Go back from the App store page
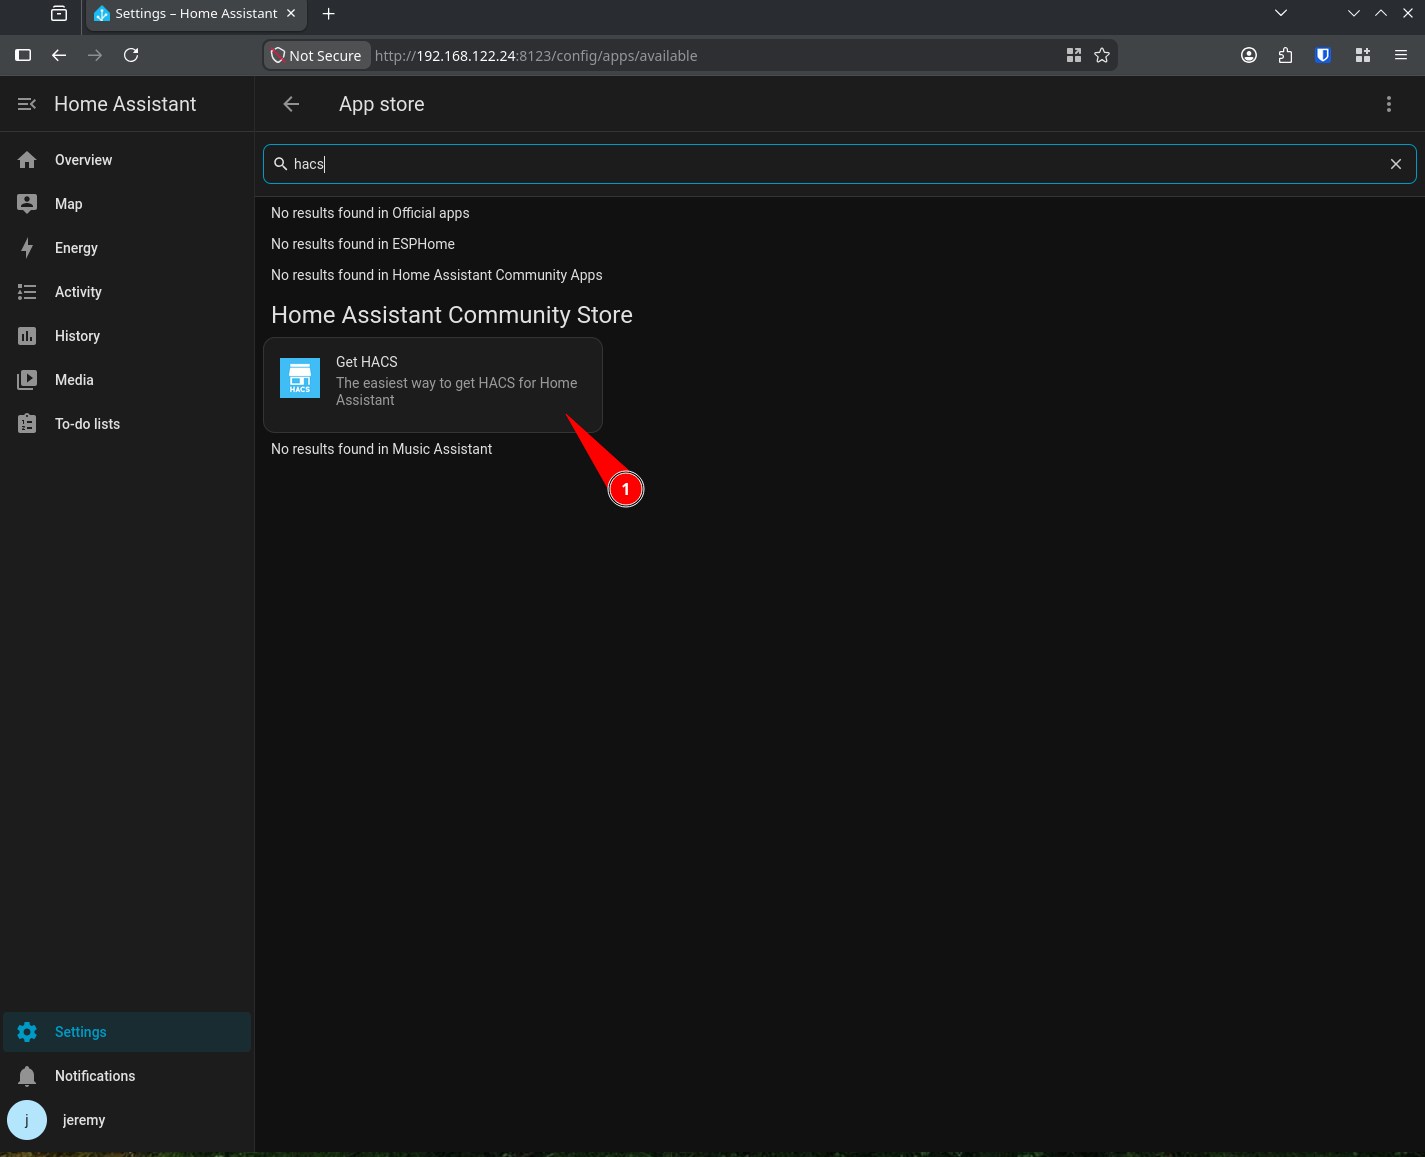1425x1157 pixels. [291, 104]
